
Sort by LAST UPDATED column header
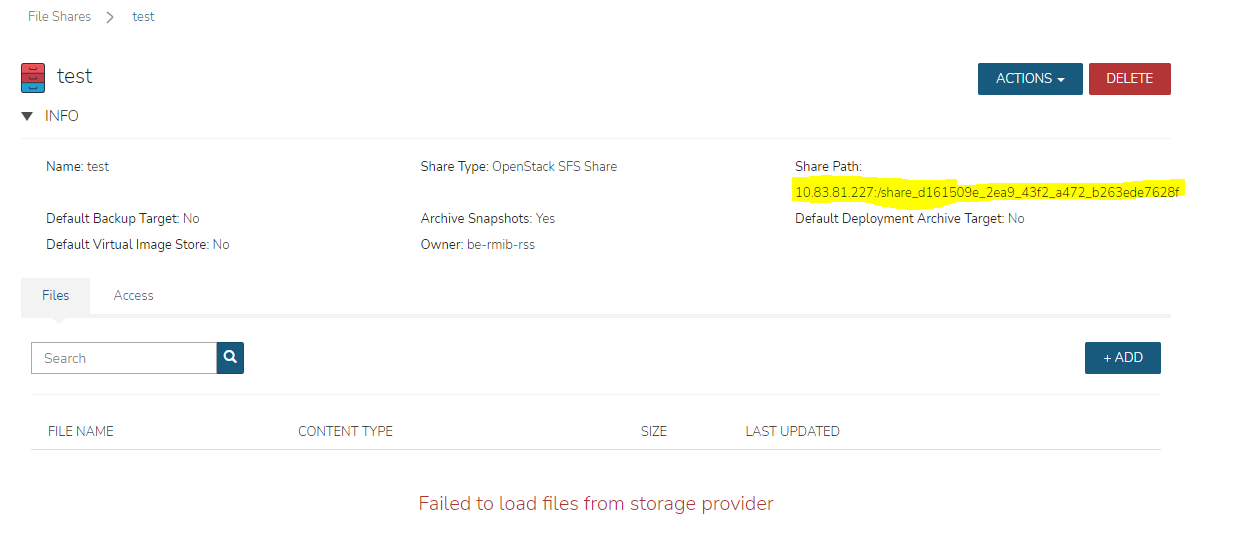pos(792,432)
